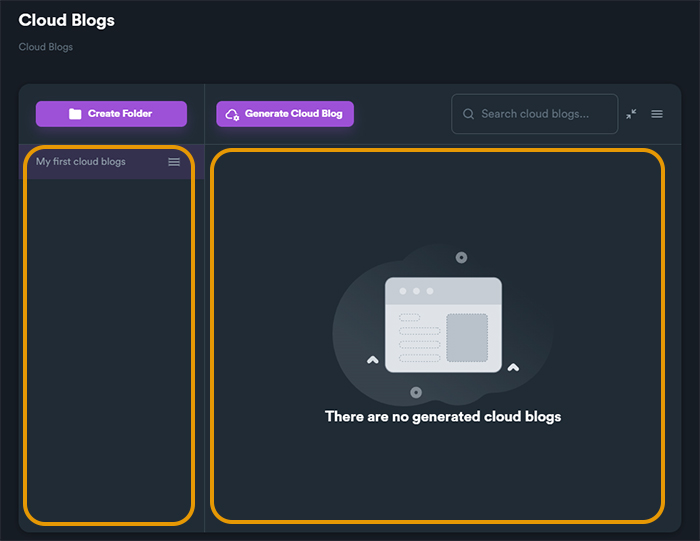Focus the Search cloud blogs field
The height and width of the screenshot is (541, 700).
534,114
